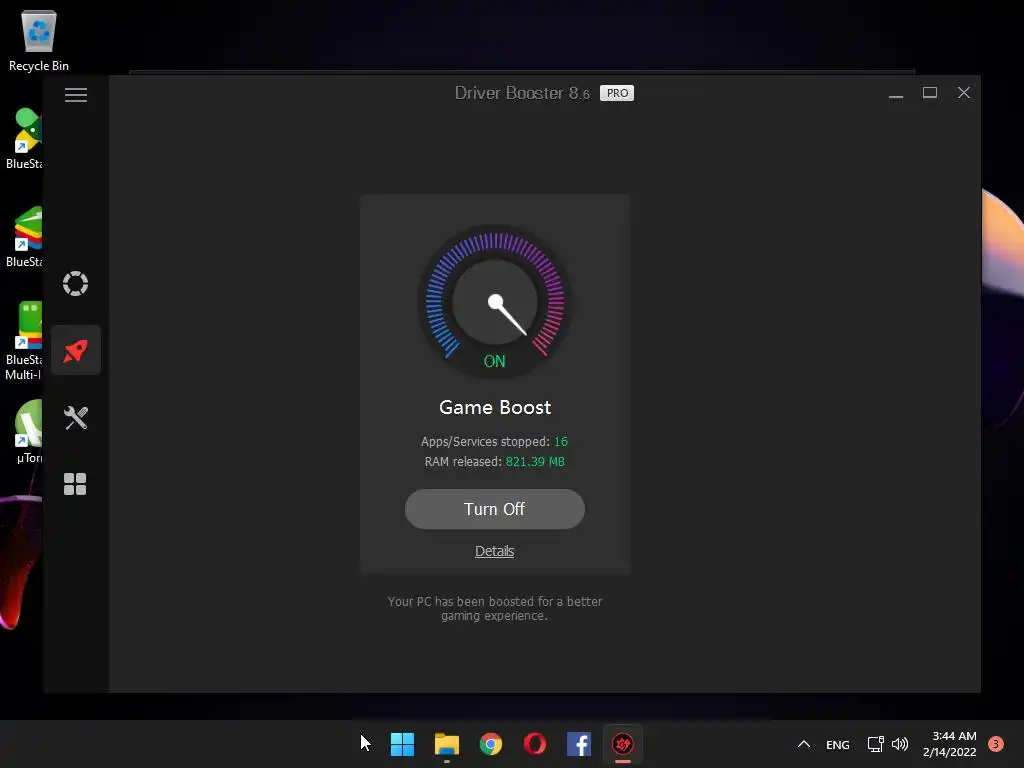Click the "RAM released: 821.39 MB" text

pyautogui.click(x=494, y=462)
